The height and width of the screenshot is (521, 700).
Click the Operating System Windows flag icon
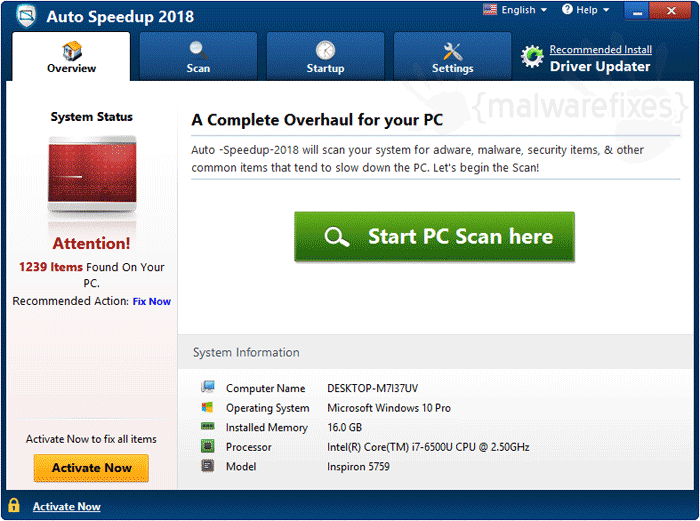[x=207, y=407]
